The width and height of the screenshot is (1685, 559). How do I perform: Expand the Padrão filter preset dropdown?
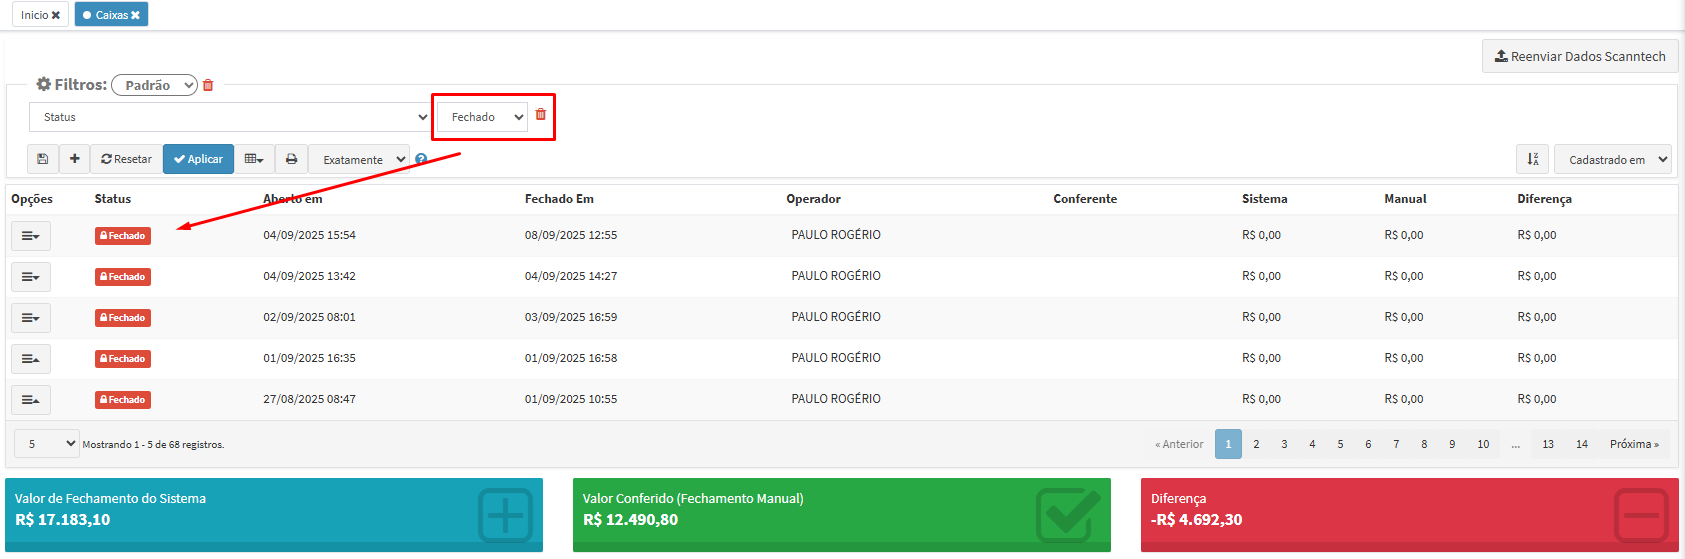(x=154, y=85)
